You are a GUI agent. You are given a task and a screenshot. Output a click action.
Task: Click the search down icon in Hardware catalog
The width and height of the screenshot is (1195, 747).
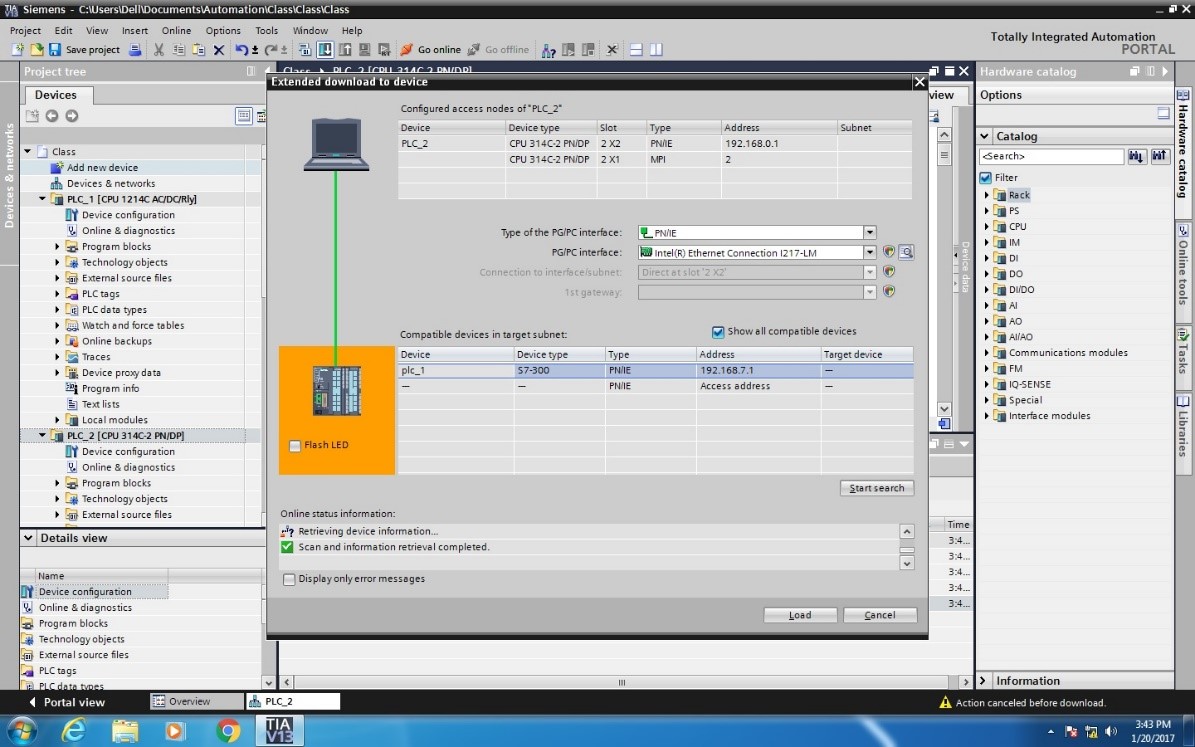(x=1136, y=156)
